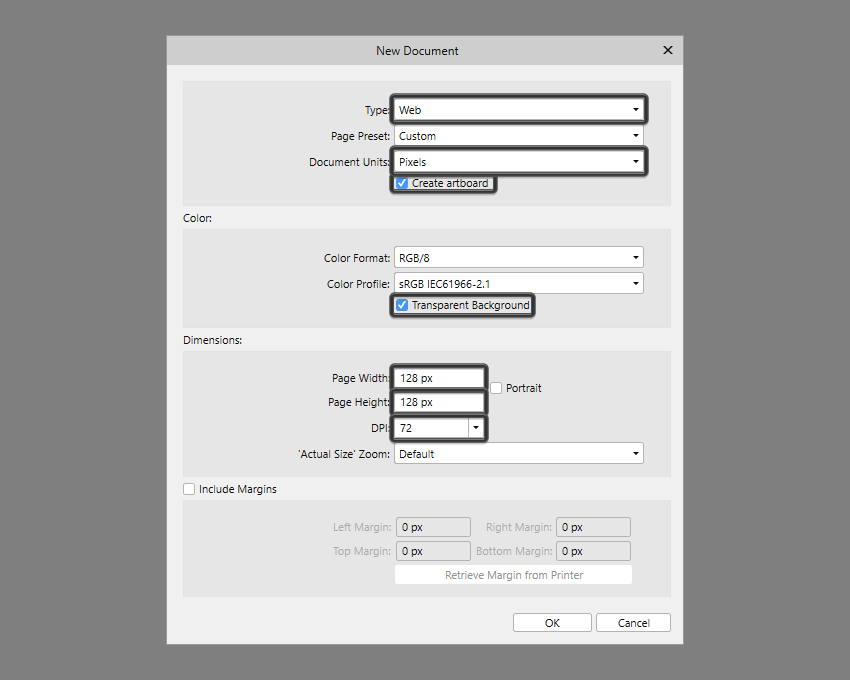Open the Color Format dropdown
Screen dimensions: 850x680
tap(518, 258)
